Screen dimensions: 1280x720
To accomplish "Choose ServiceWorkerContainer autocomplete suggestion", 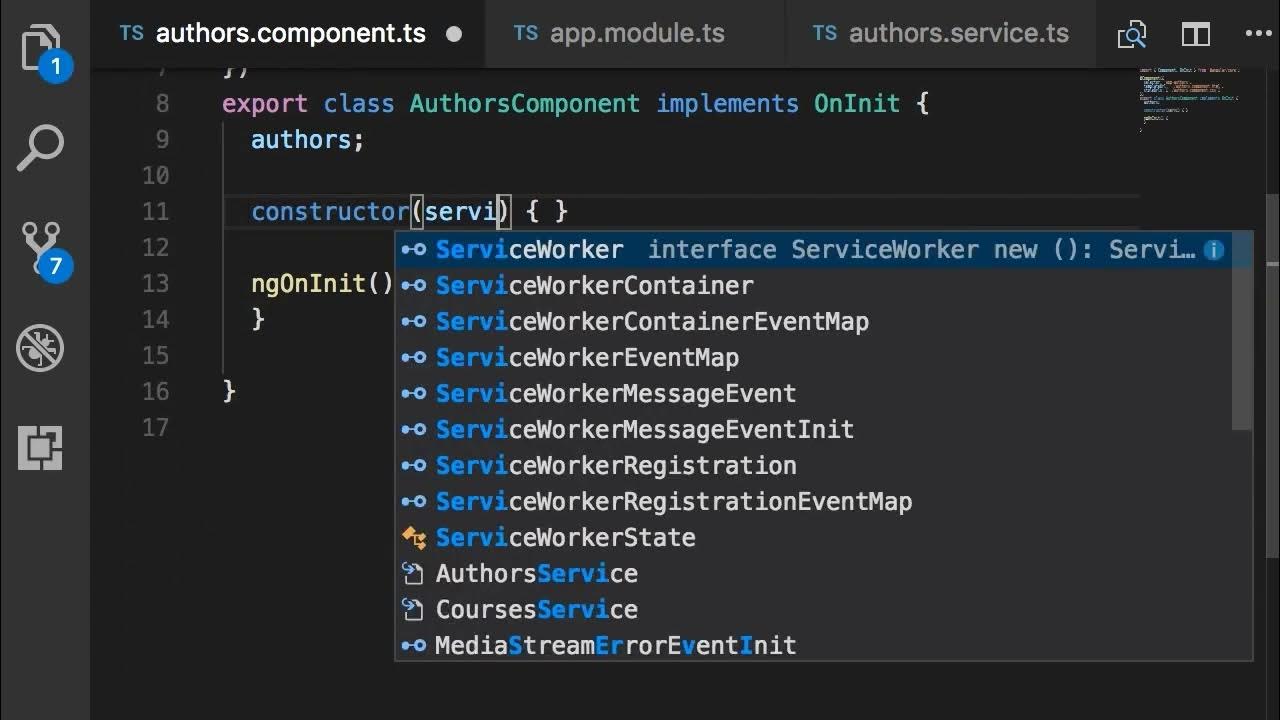I will pyautogui.click(x=594, y=286).
